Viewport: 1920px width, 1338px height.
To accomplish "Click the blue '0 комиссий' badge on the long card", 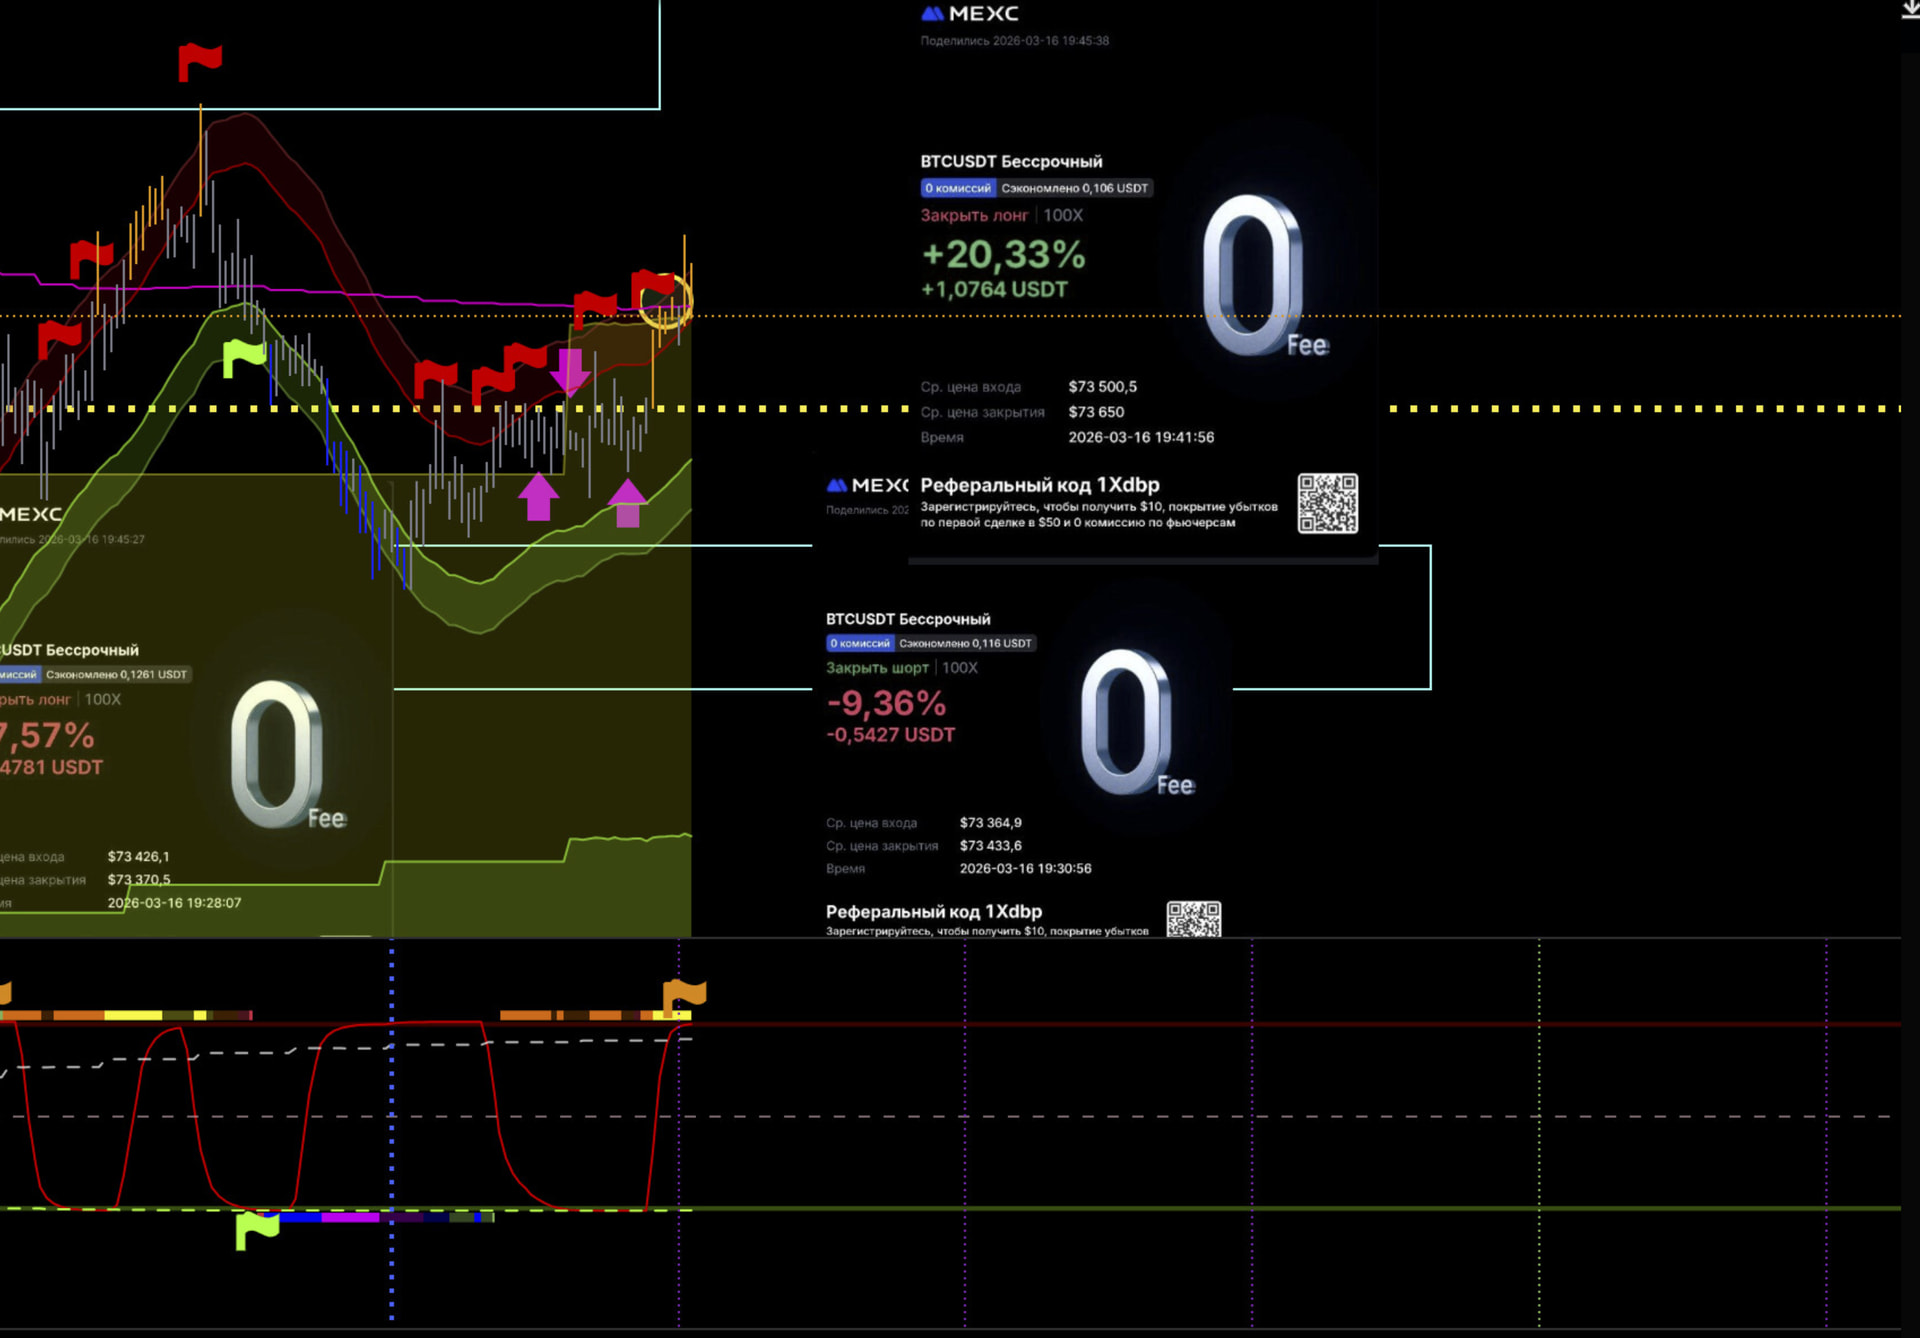I will 957,188.
